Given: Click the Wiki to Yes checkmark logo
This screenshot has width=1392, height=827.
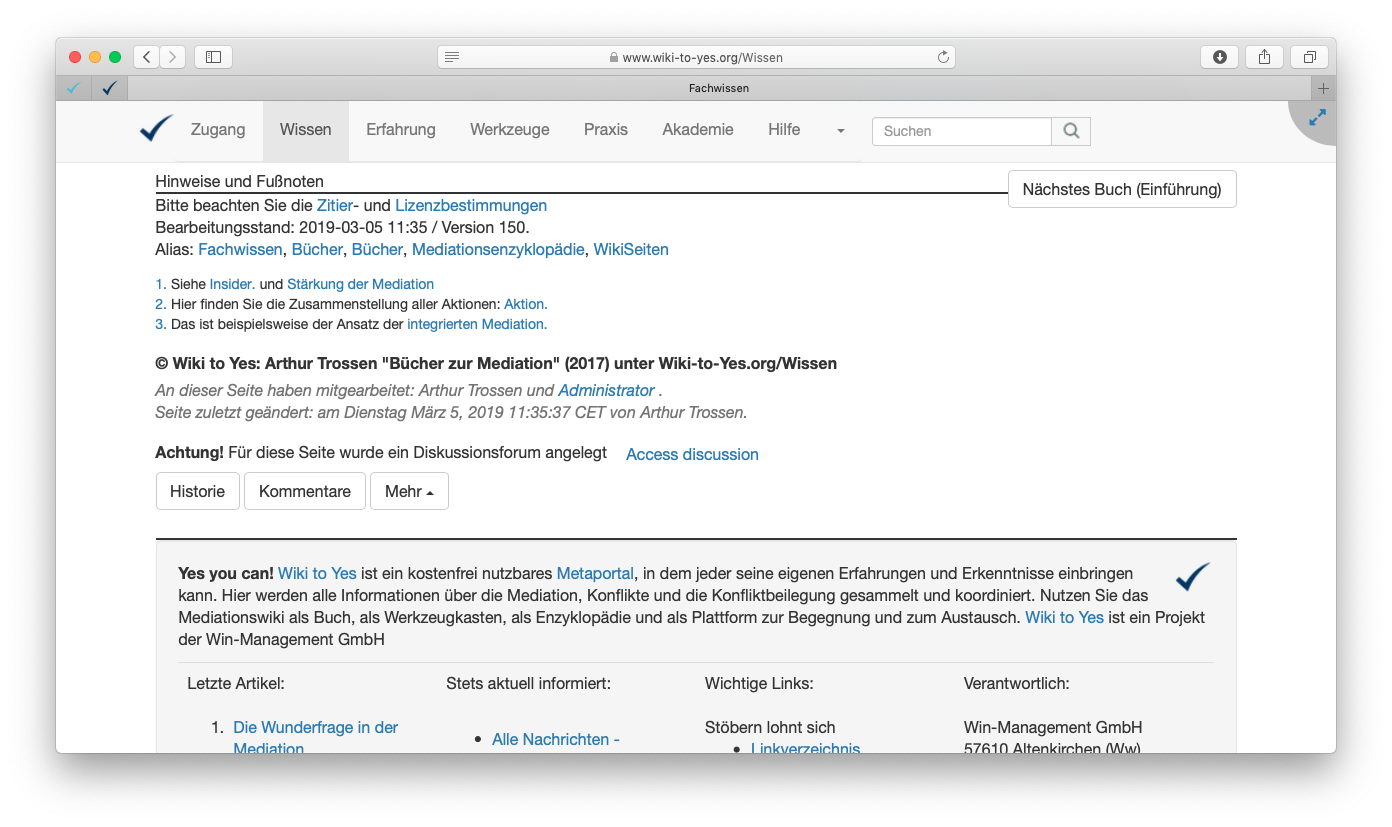Looking at the screenshot, I should click(156, 129).
